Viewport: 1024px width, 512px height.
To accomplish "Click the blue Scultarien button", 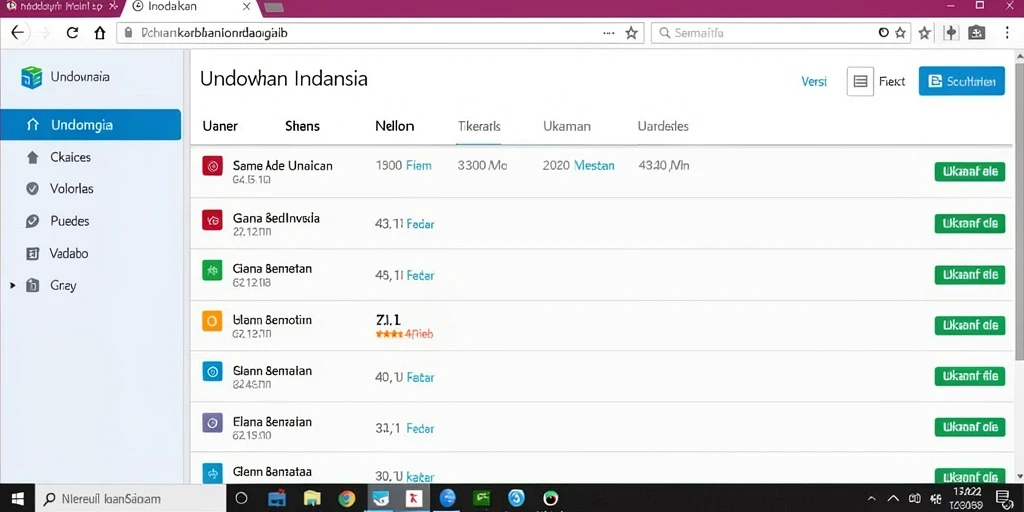I will (961, 82).
